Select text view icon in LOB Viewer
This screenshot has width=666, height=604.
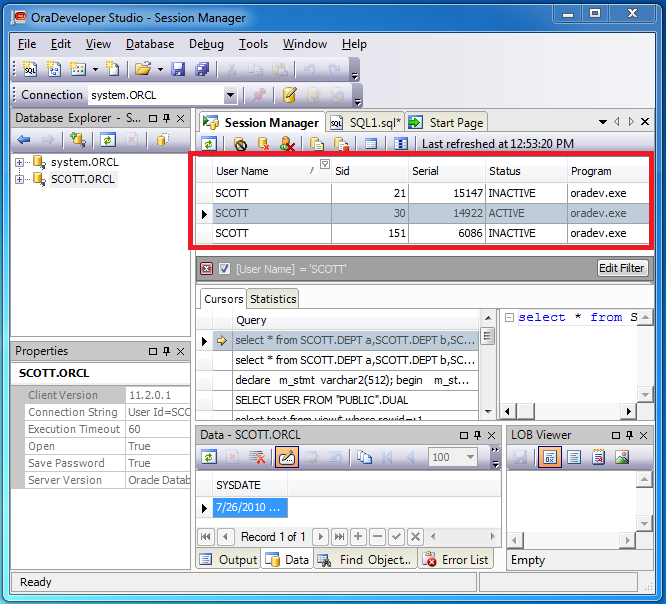coord(574,457)
